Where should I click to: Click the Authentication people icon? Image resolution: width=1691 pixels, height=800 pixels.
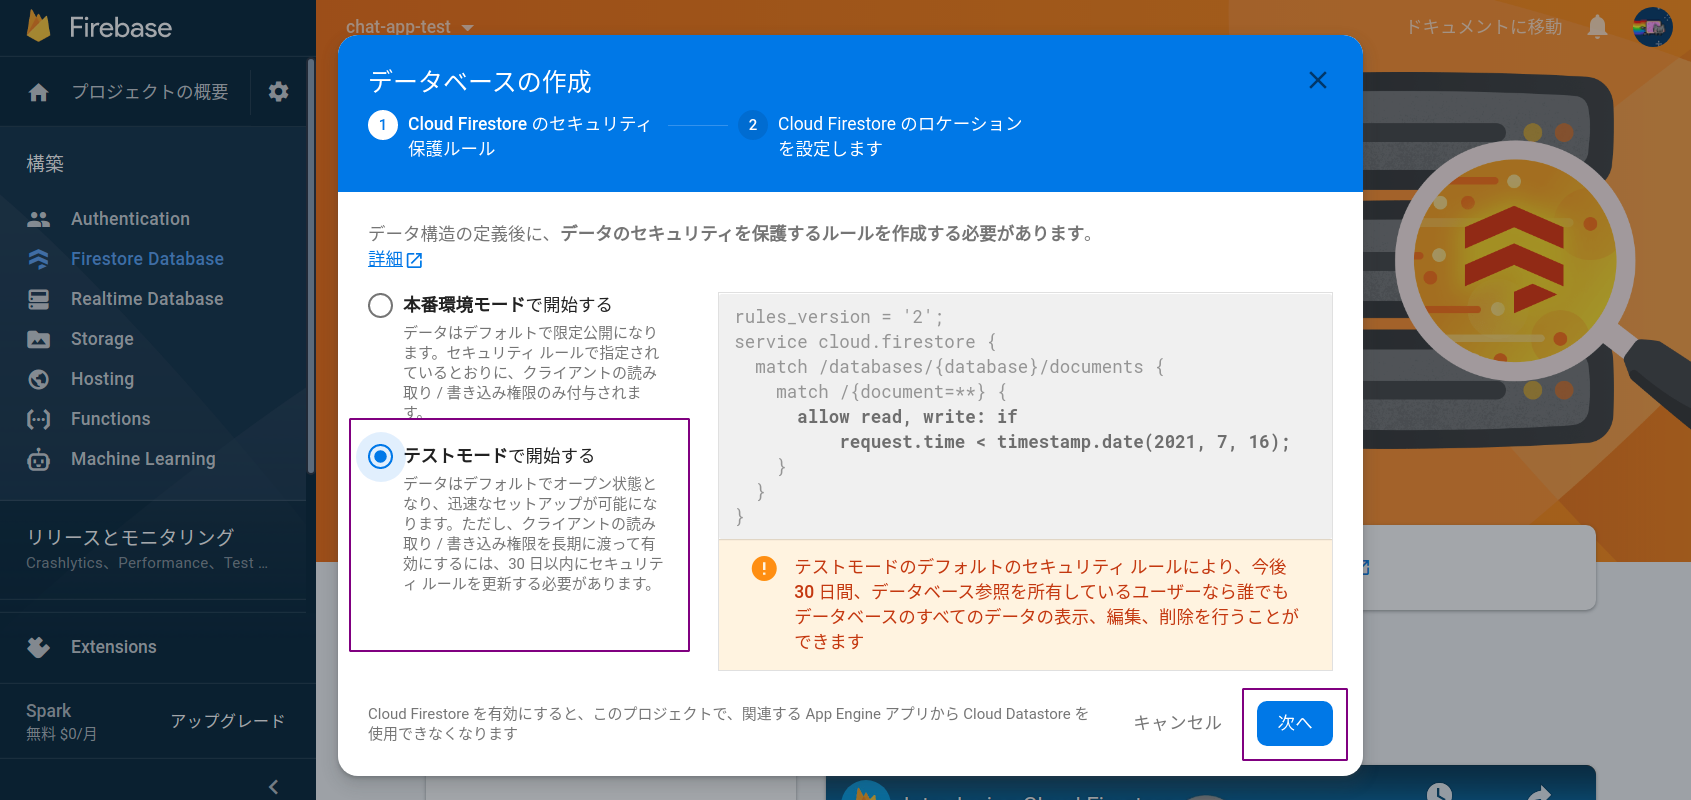[39, 219]
